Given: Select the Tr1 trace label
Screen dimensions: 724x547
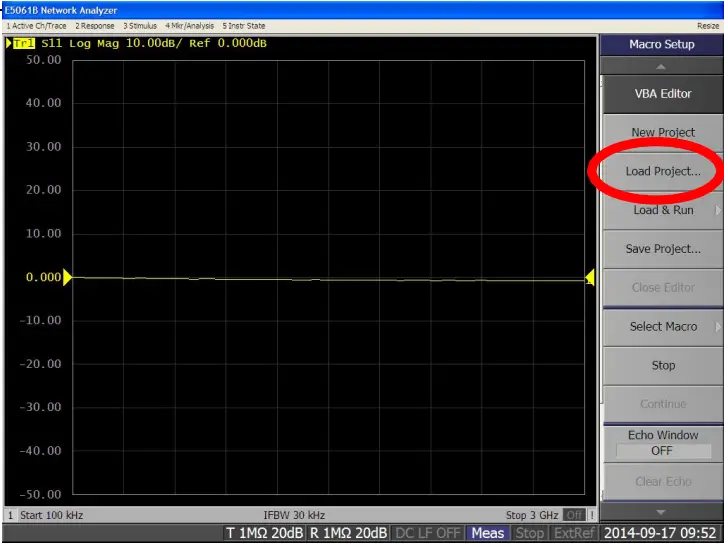Looking at the screenshot, I should coord(24,43).
